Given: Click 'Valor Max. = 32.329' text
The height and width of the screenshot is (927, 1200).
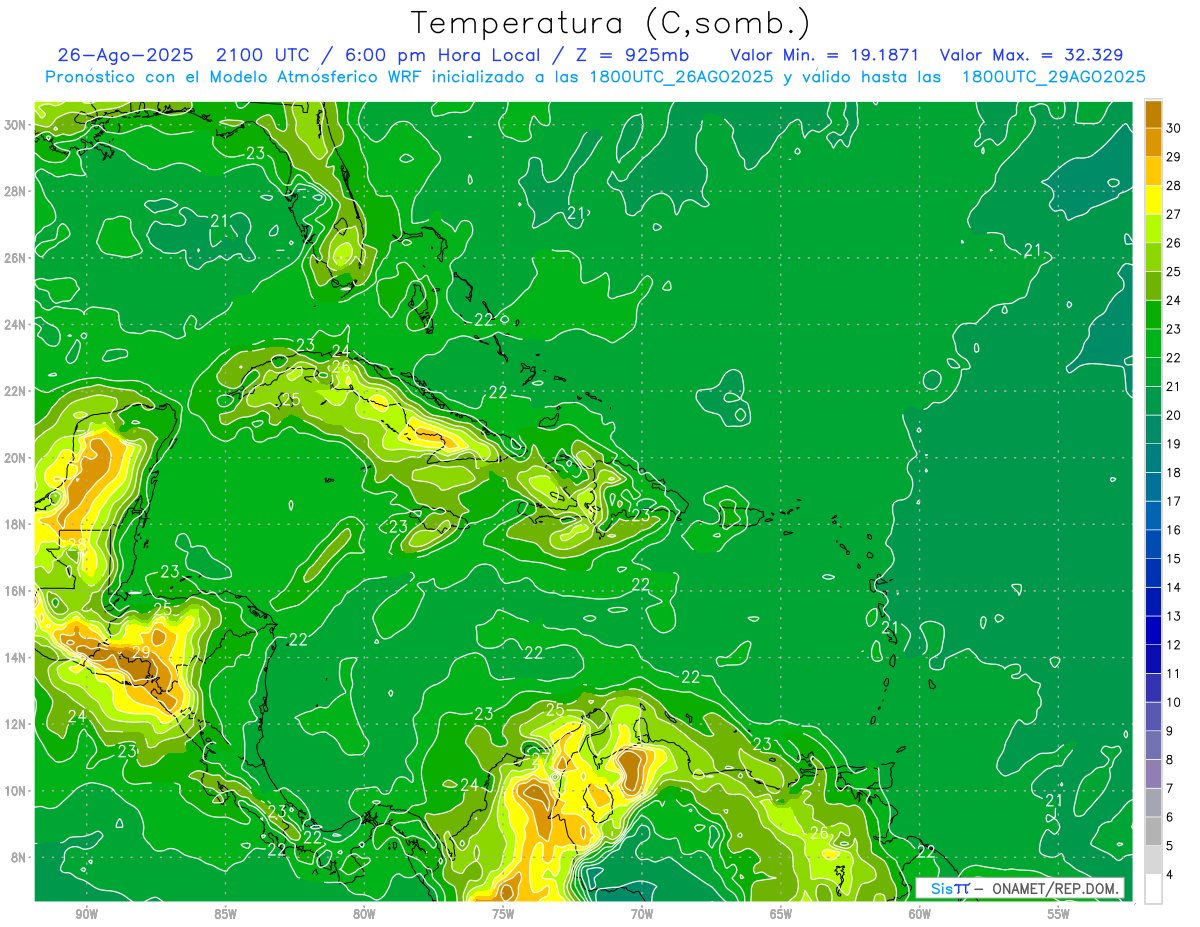Looking at the screenshot, I should tap(1032, 55).
